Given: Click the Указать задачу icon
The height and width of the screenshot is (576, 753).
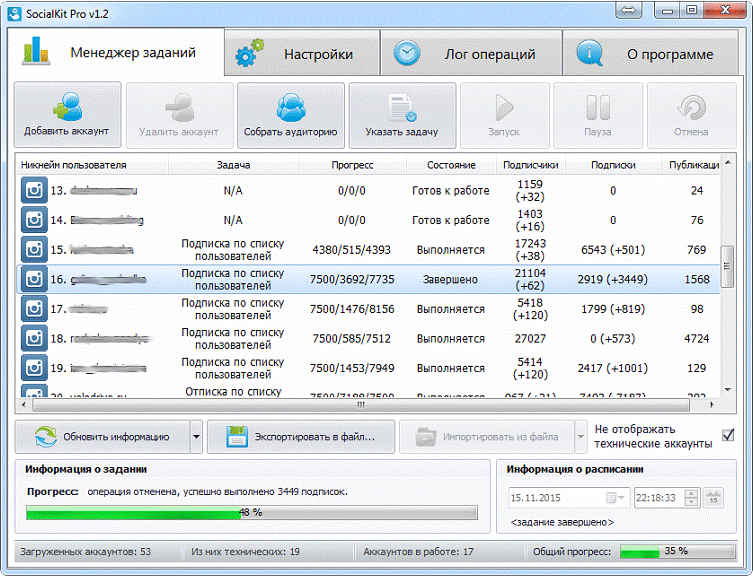Looking at the screenshot, I should coord(402,108).
